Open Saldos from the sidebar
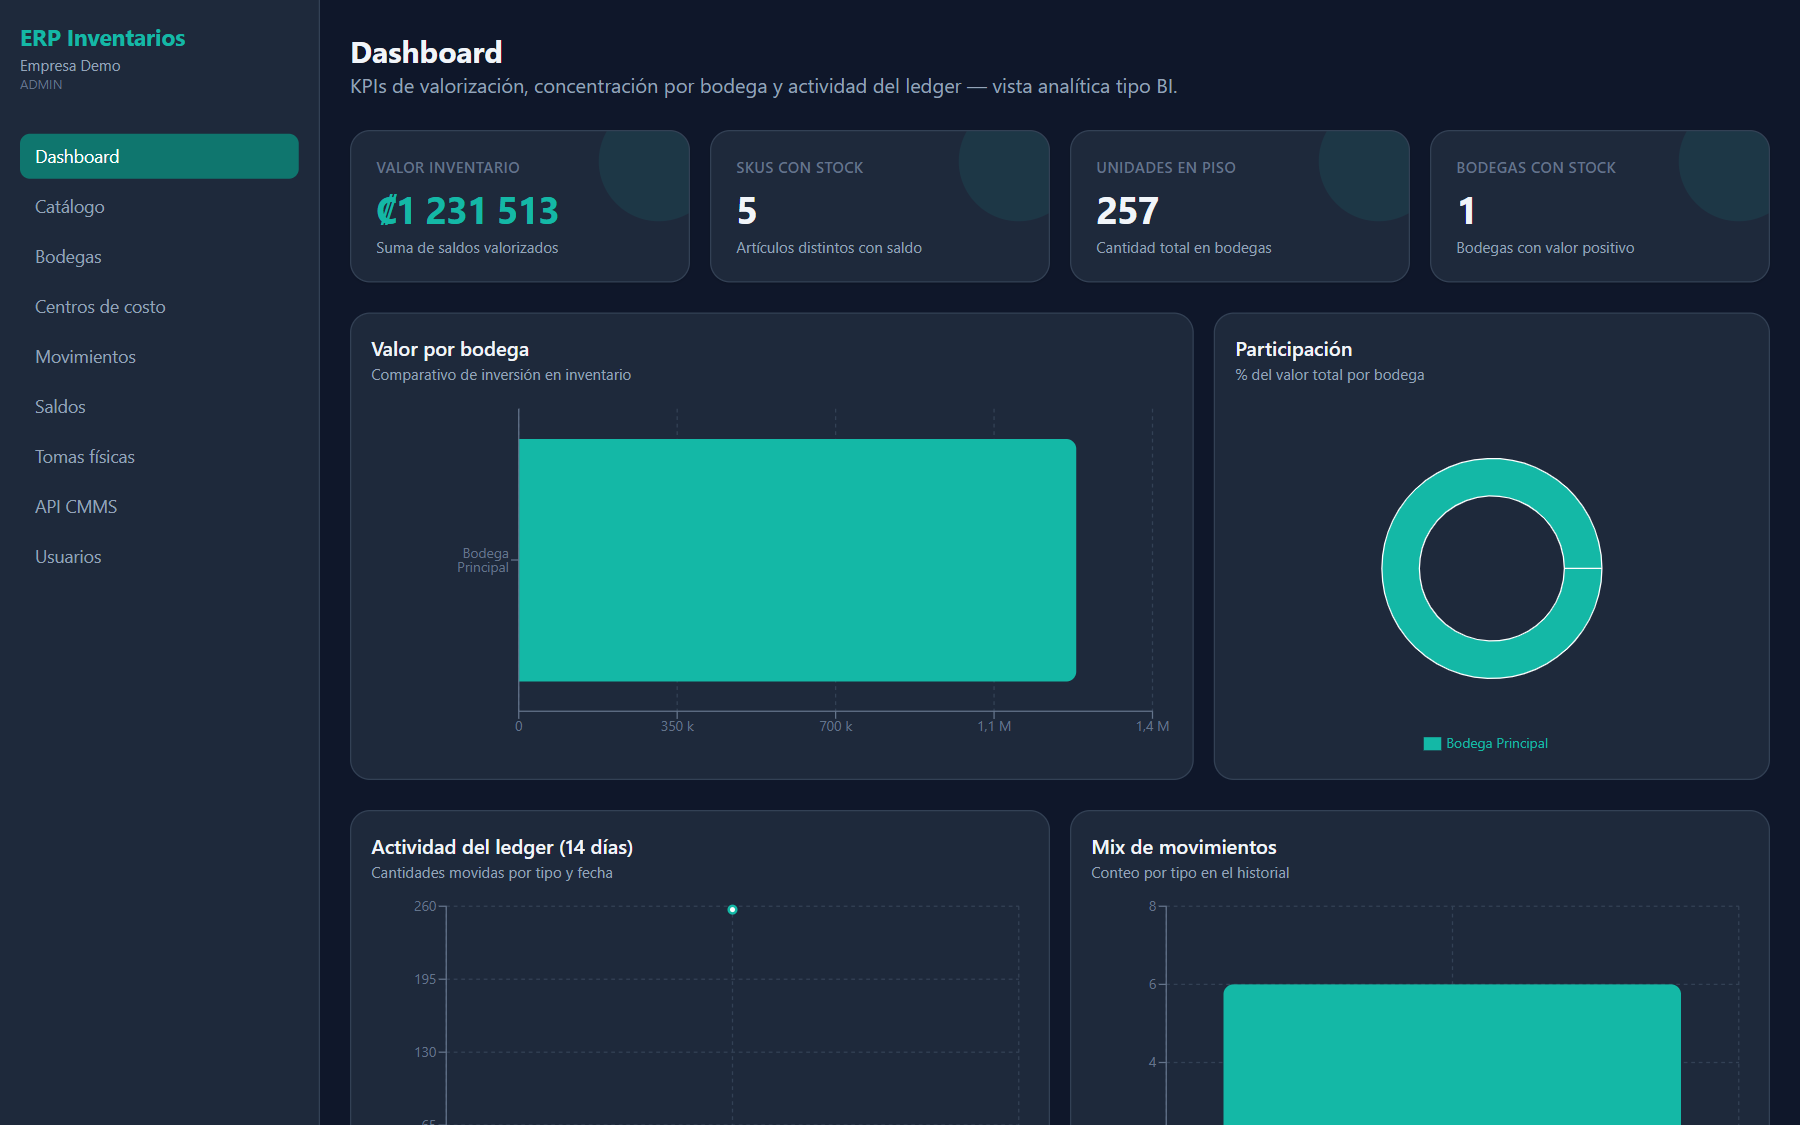Screen dimensions: 1800x1125 pyautogui.click(x=159, y=407)
